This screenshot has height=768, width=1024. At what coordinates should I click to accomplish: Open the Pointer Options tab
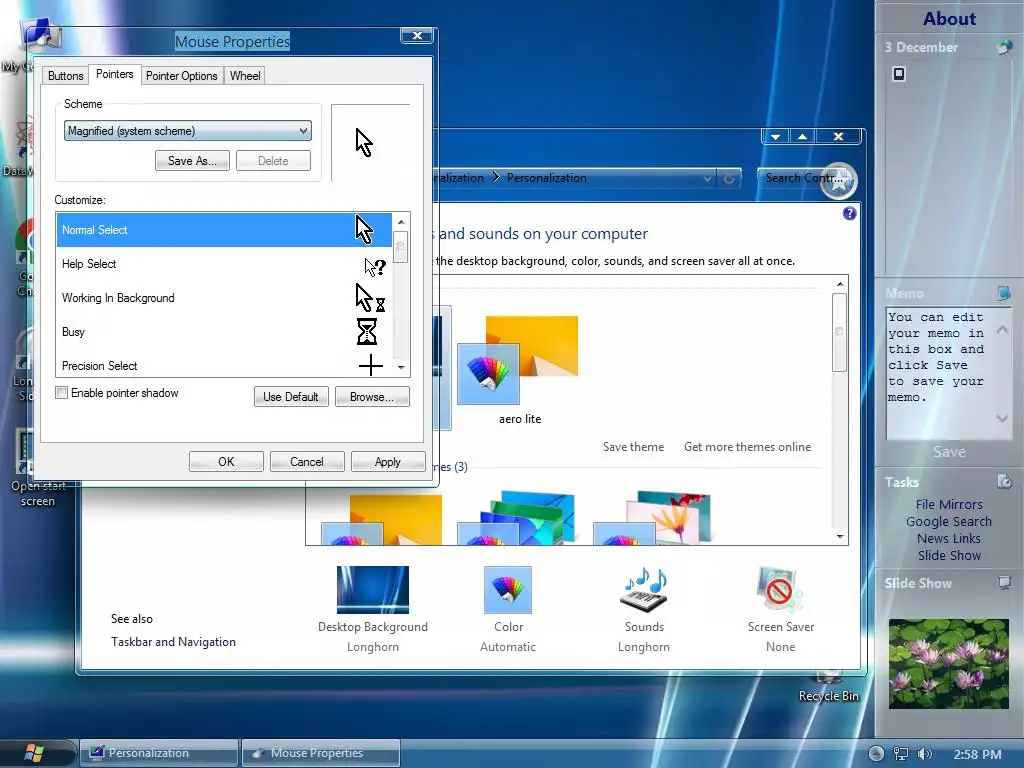coord(182,76)
